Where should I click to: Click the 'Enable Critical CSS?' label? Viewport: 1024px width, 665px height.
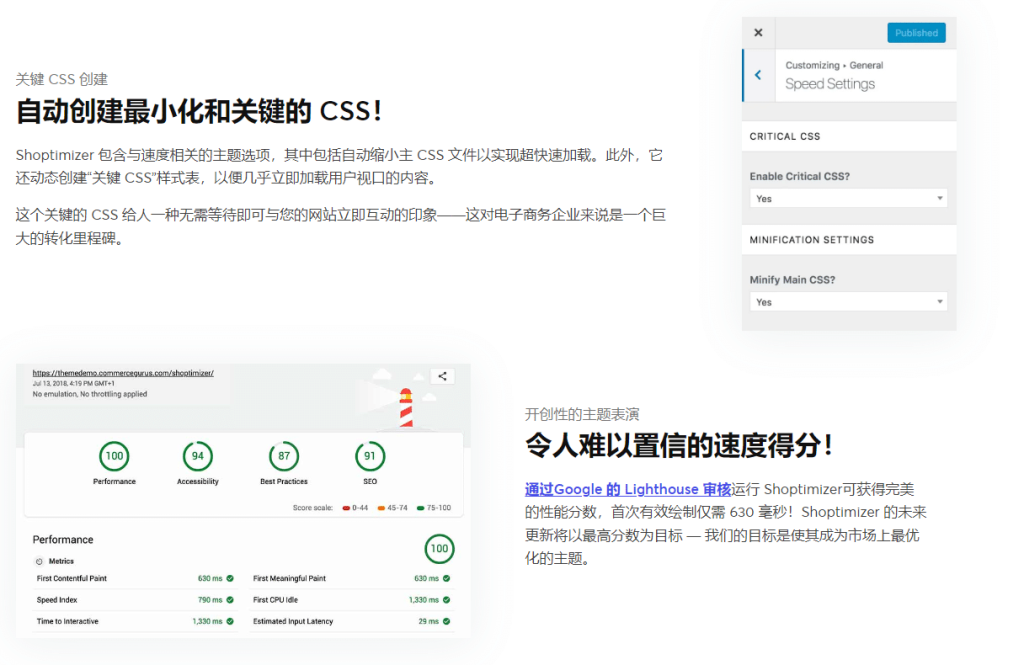pos(799,176)
